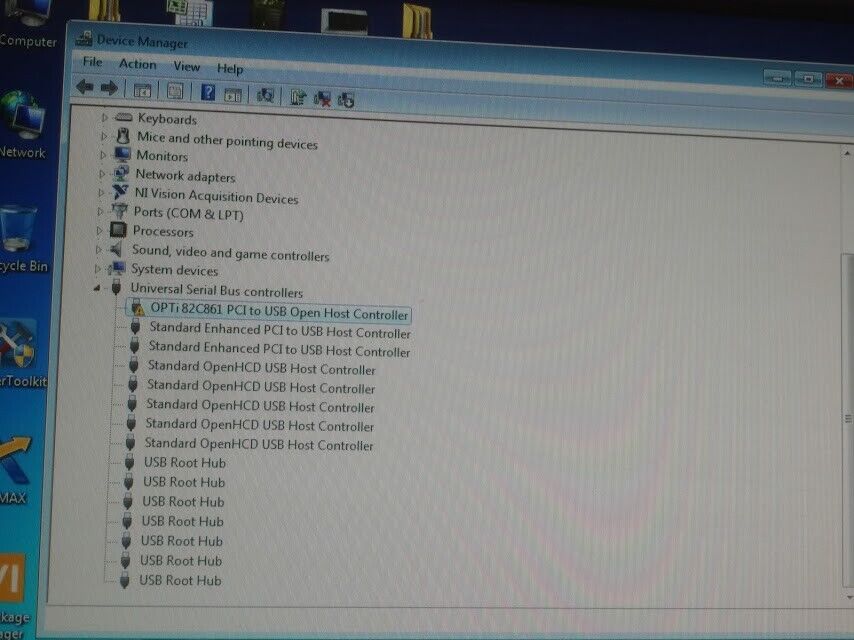The width and height of the screenshot is (854, 640).
Task: Click the Ports (COM & LPT) icon
Action: [119, 210]
